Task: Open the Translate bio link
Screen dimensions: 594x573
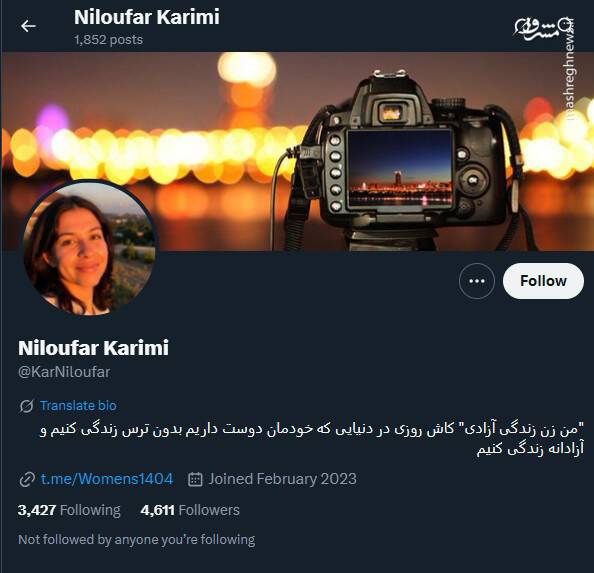Action: point(78,406)
